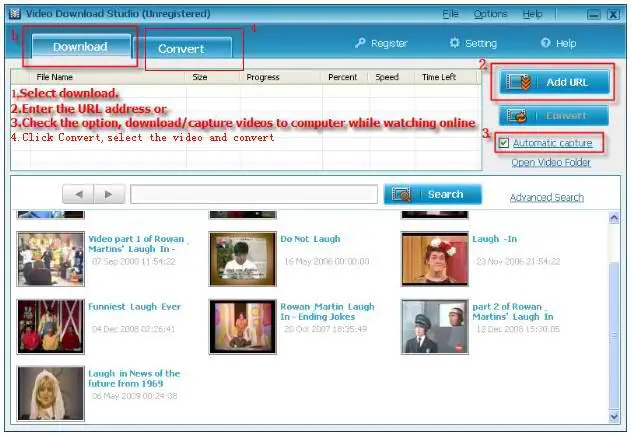This screenshot has width=631, height=435.
Task: Open part 2 of Rowan Martins thumbnail
Action: point(435,327)
